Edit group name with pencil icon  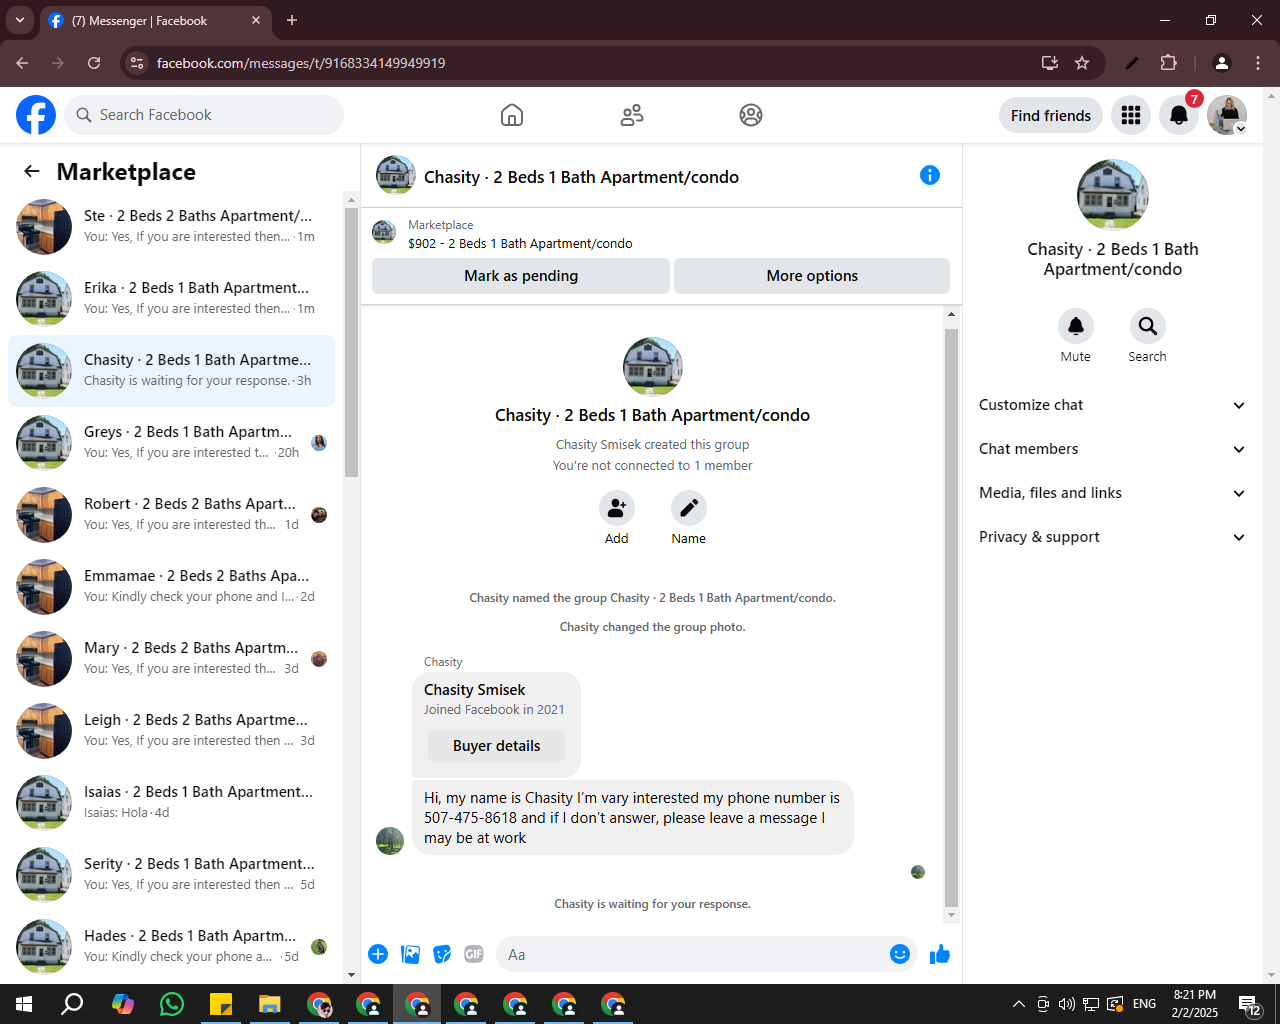click(689, 508)
